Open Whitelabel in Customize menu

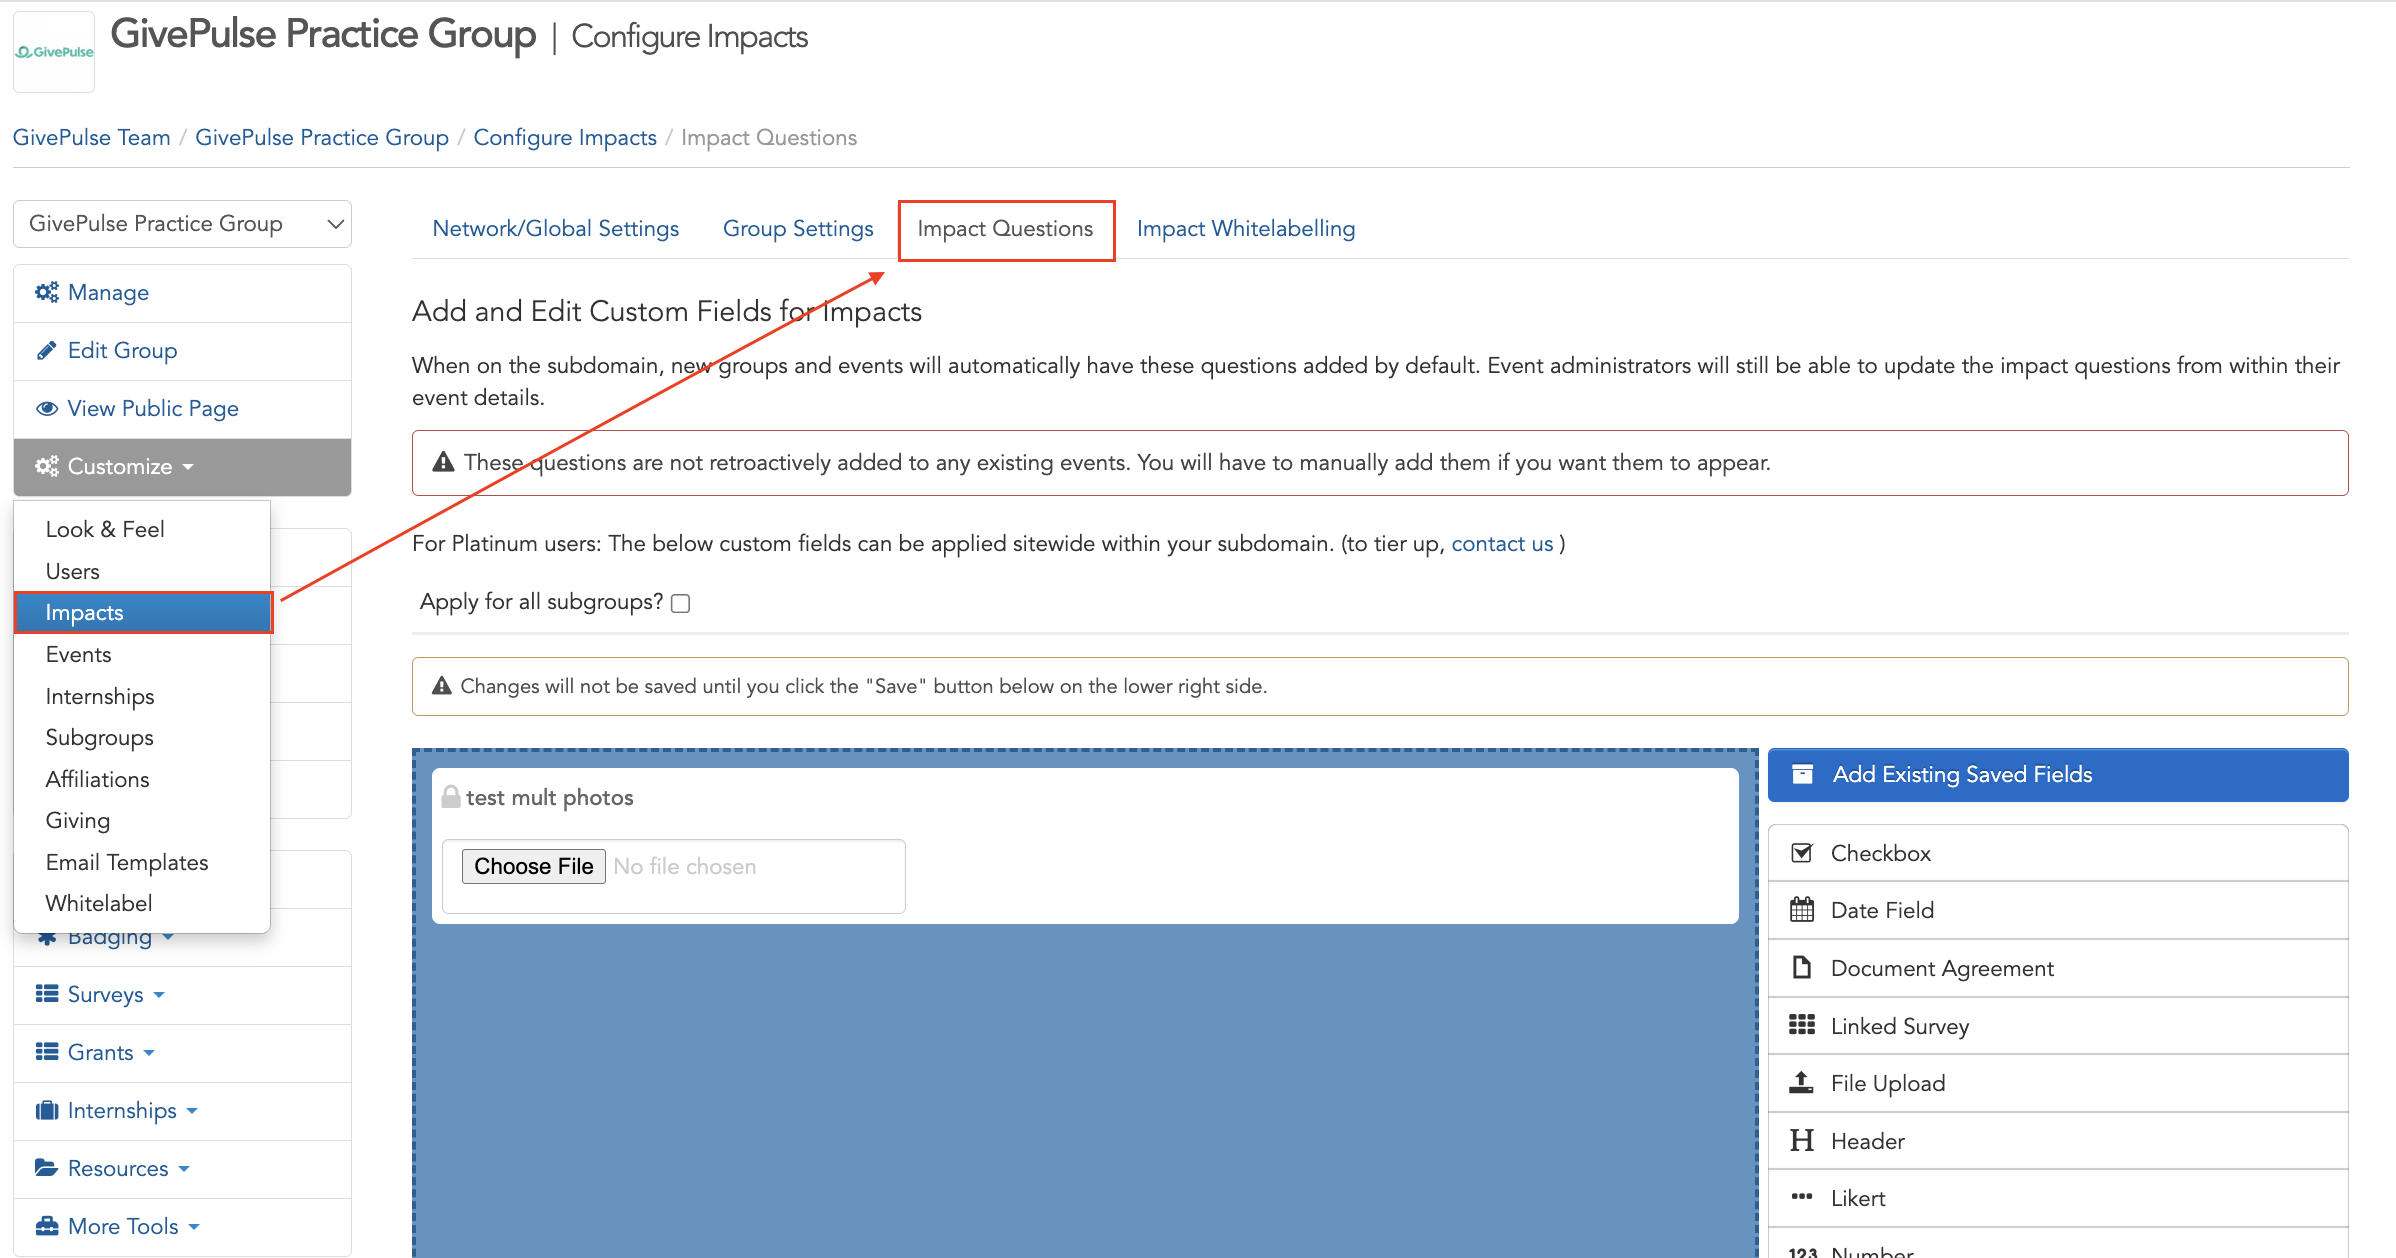coord(143,903)
